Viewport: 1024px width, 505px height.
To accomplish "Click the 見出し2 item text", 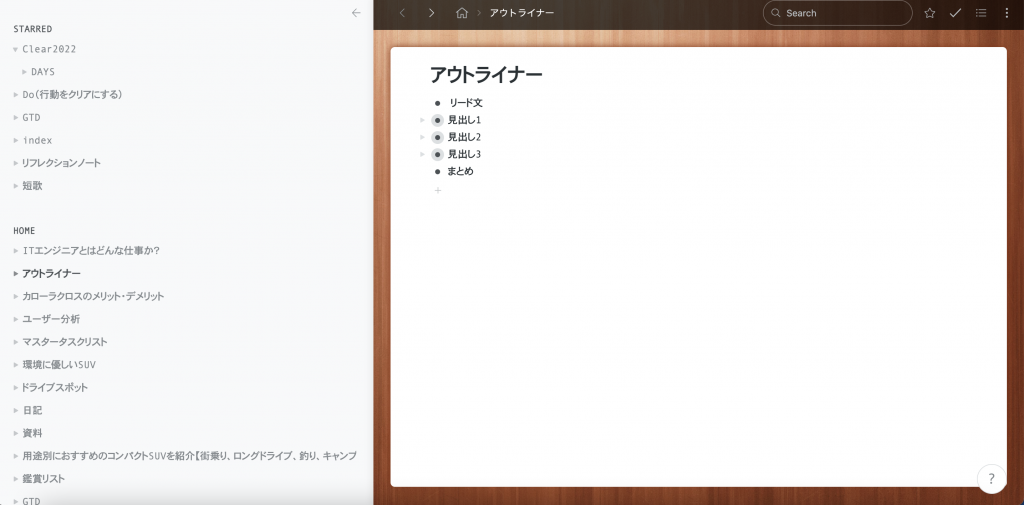I will coord(464,137).
